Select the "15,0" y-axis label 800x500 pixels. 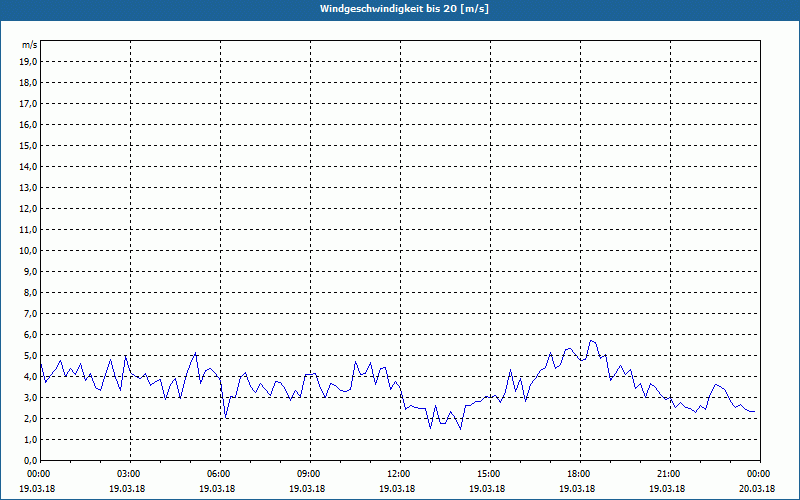(x=29, y=145)
